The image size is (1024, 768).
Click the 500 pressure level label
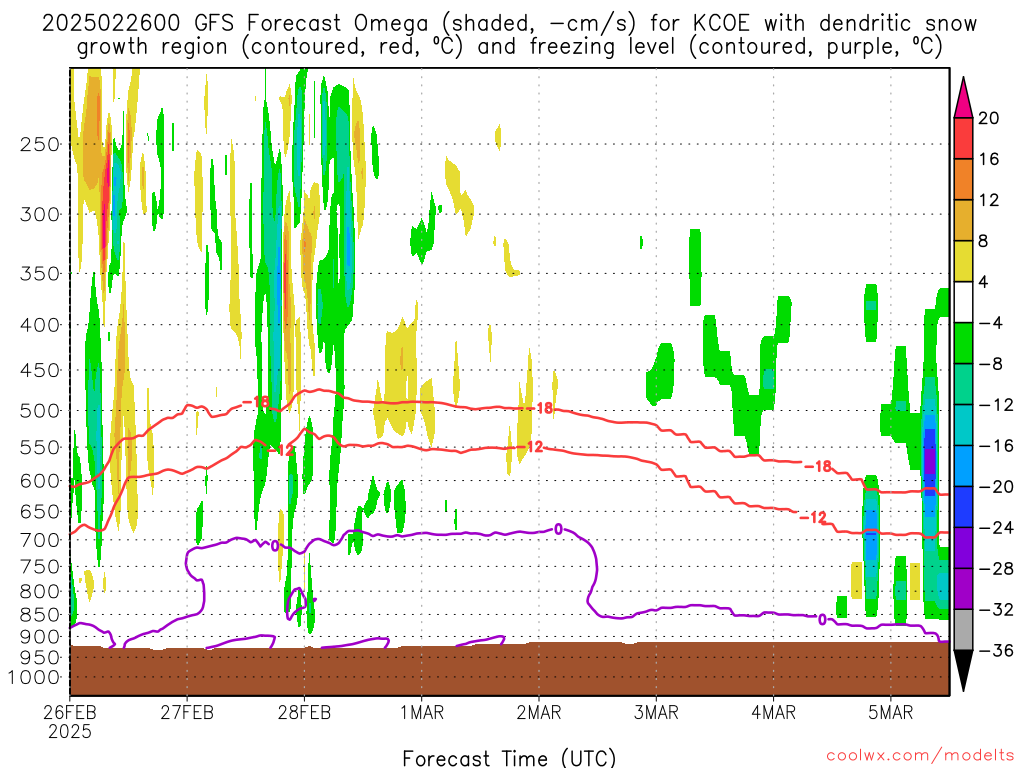(x=40, y=411)
